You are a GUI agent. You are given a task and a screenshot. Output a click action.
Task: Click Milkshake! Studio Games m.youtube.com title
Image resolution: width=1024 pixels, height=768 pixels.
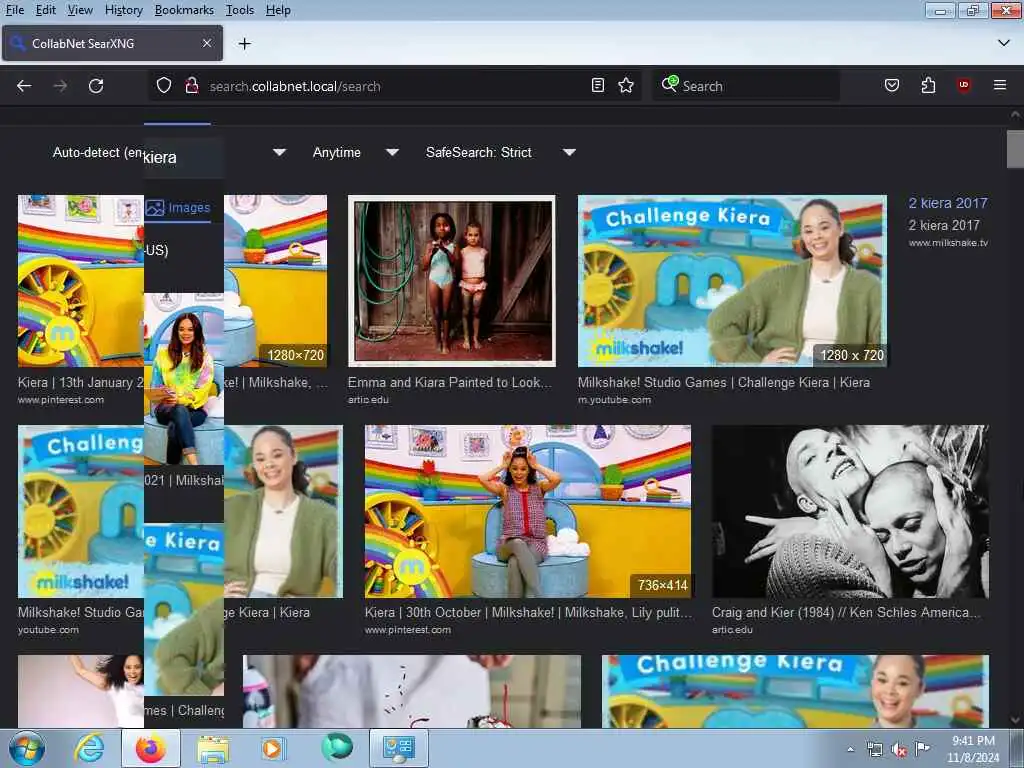[724, 382]
